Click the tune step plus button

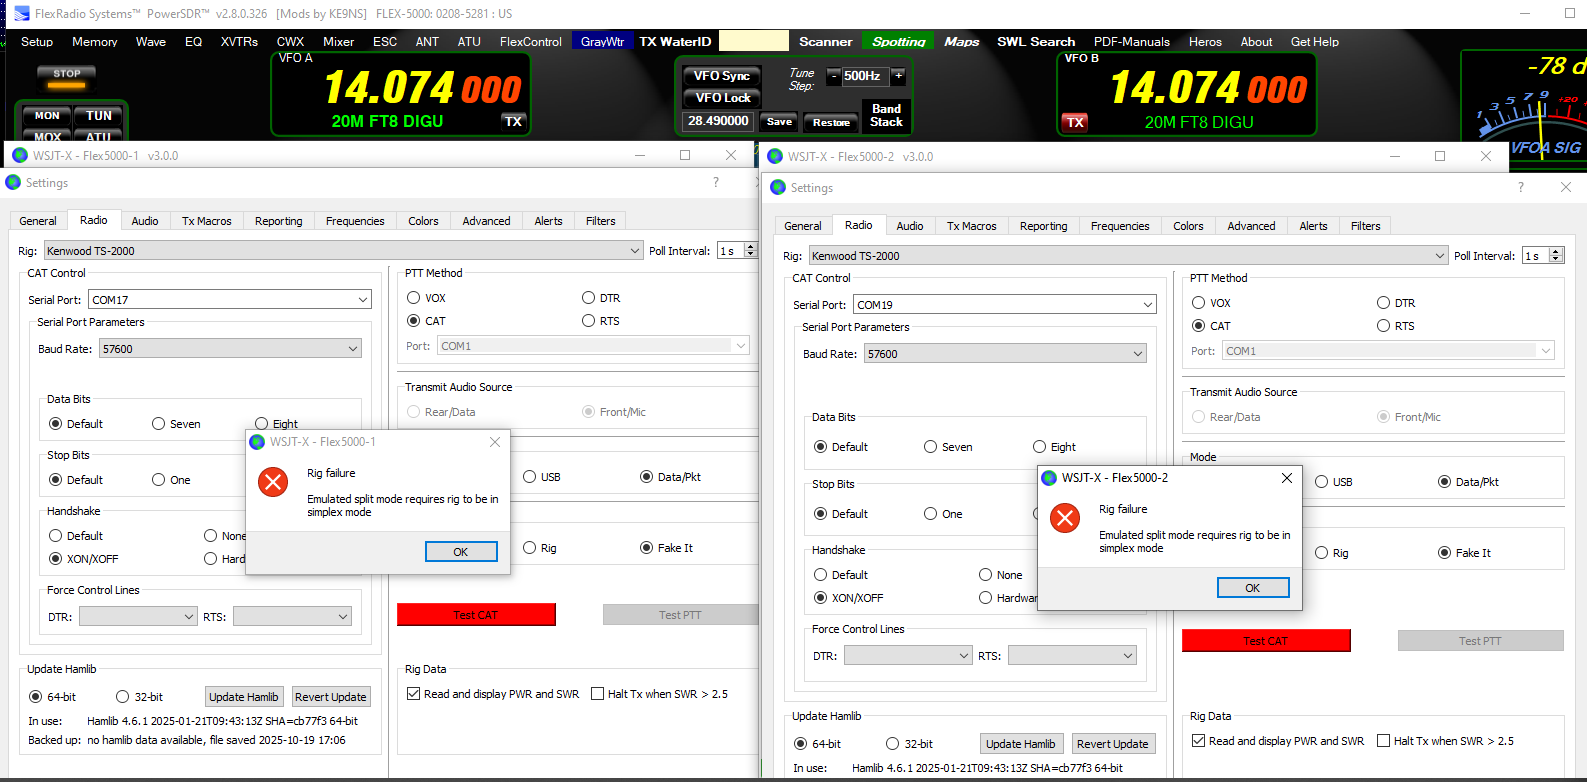898,76
